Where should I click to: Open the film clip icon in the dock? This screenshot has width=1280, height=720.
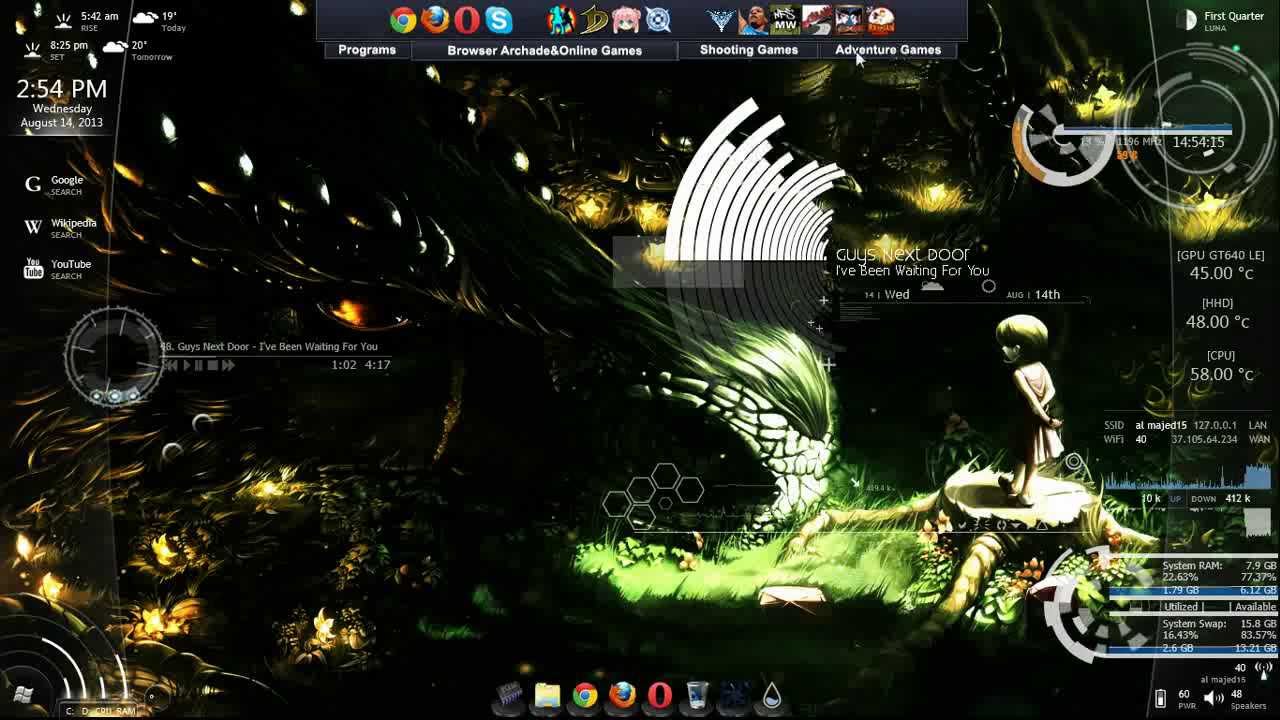point(510,694)
